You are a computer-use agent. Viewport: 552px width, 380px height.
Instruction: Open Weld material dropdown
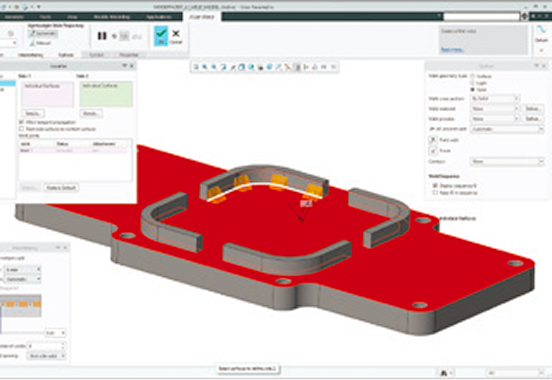coord(495,109)
